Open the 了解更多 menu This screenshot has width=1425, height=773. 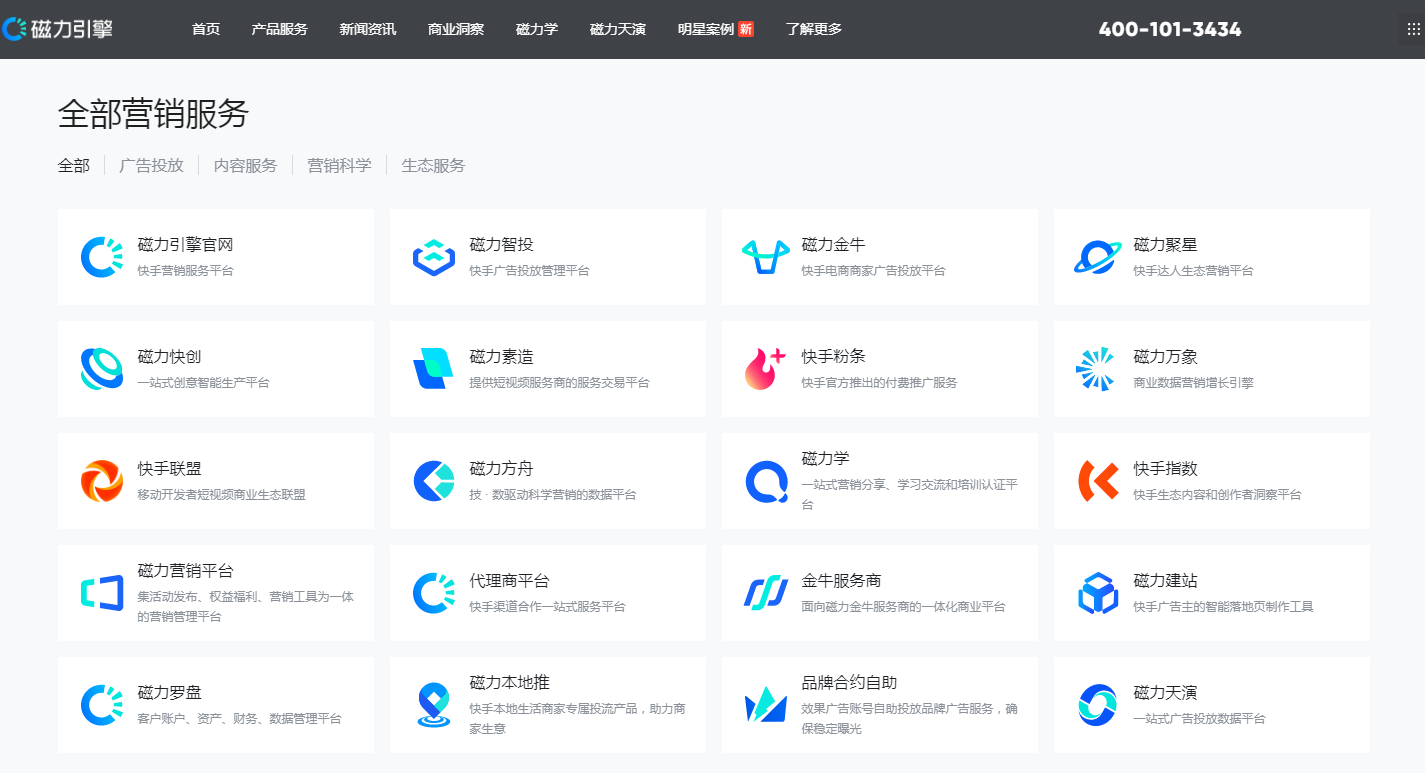pyautogui.click(x=813, y=29)
